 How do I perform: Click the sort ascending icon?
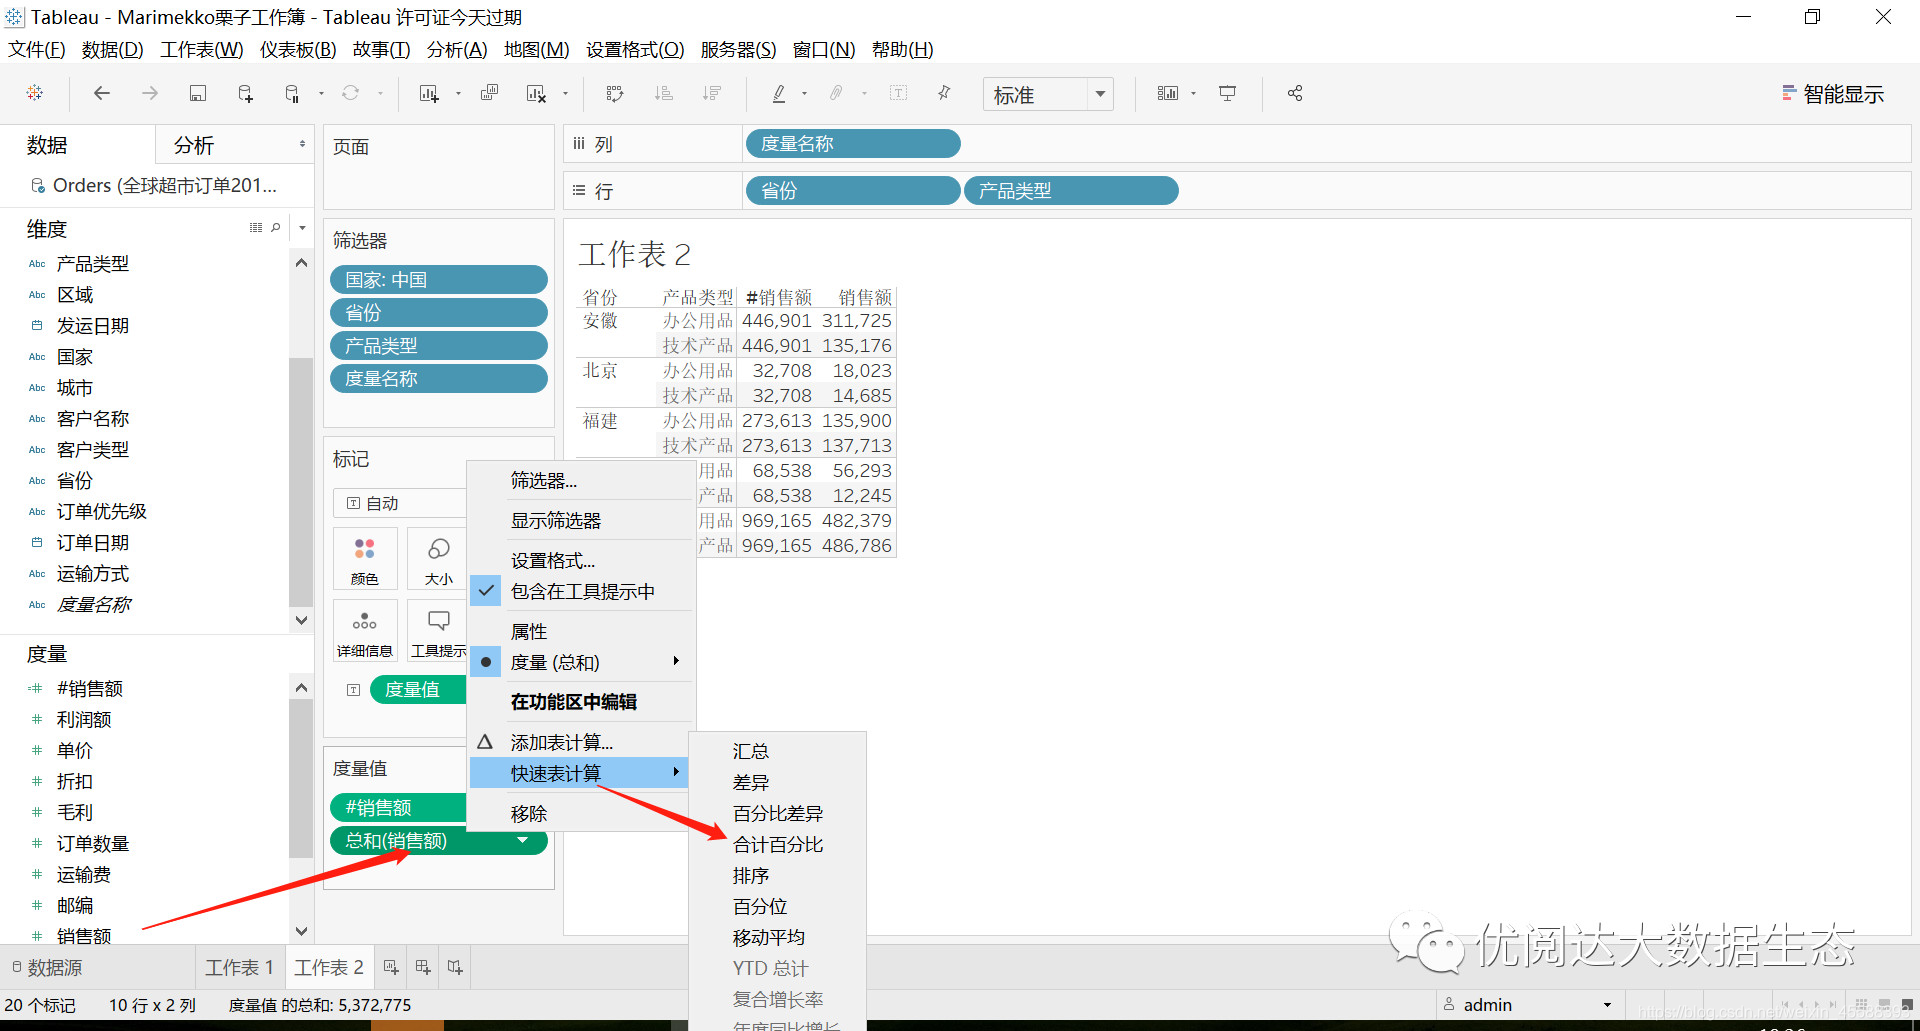click(663, 93)
